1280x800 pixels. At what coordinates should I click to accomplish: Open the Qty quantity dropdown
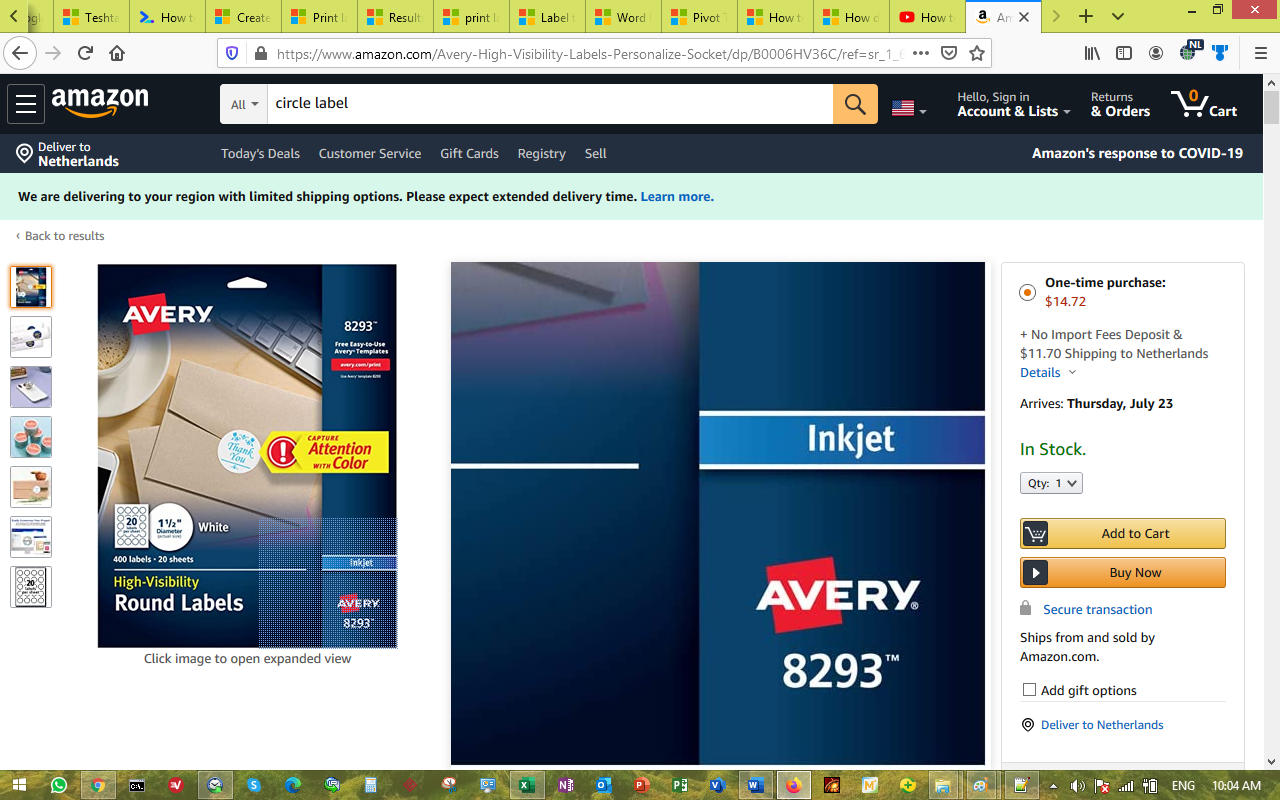[x=1051, y=483]
